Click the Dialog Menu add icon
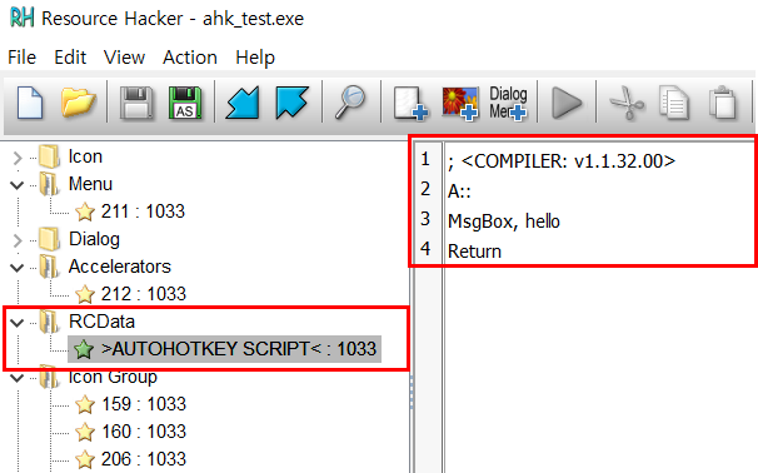This screenshot has height=474, width=758. click(x=508, y=102)
